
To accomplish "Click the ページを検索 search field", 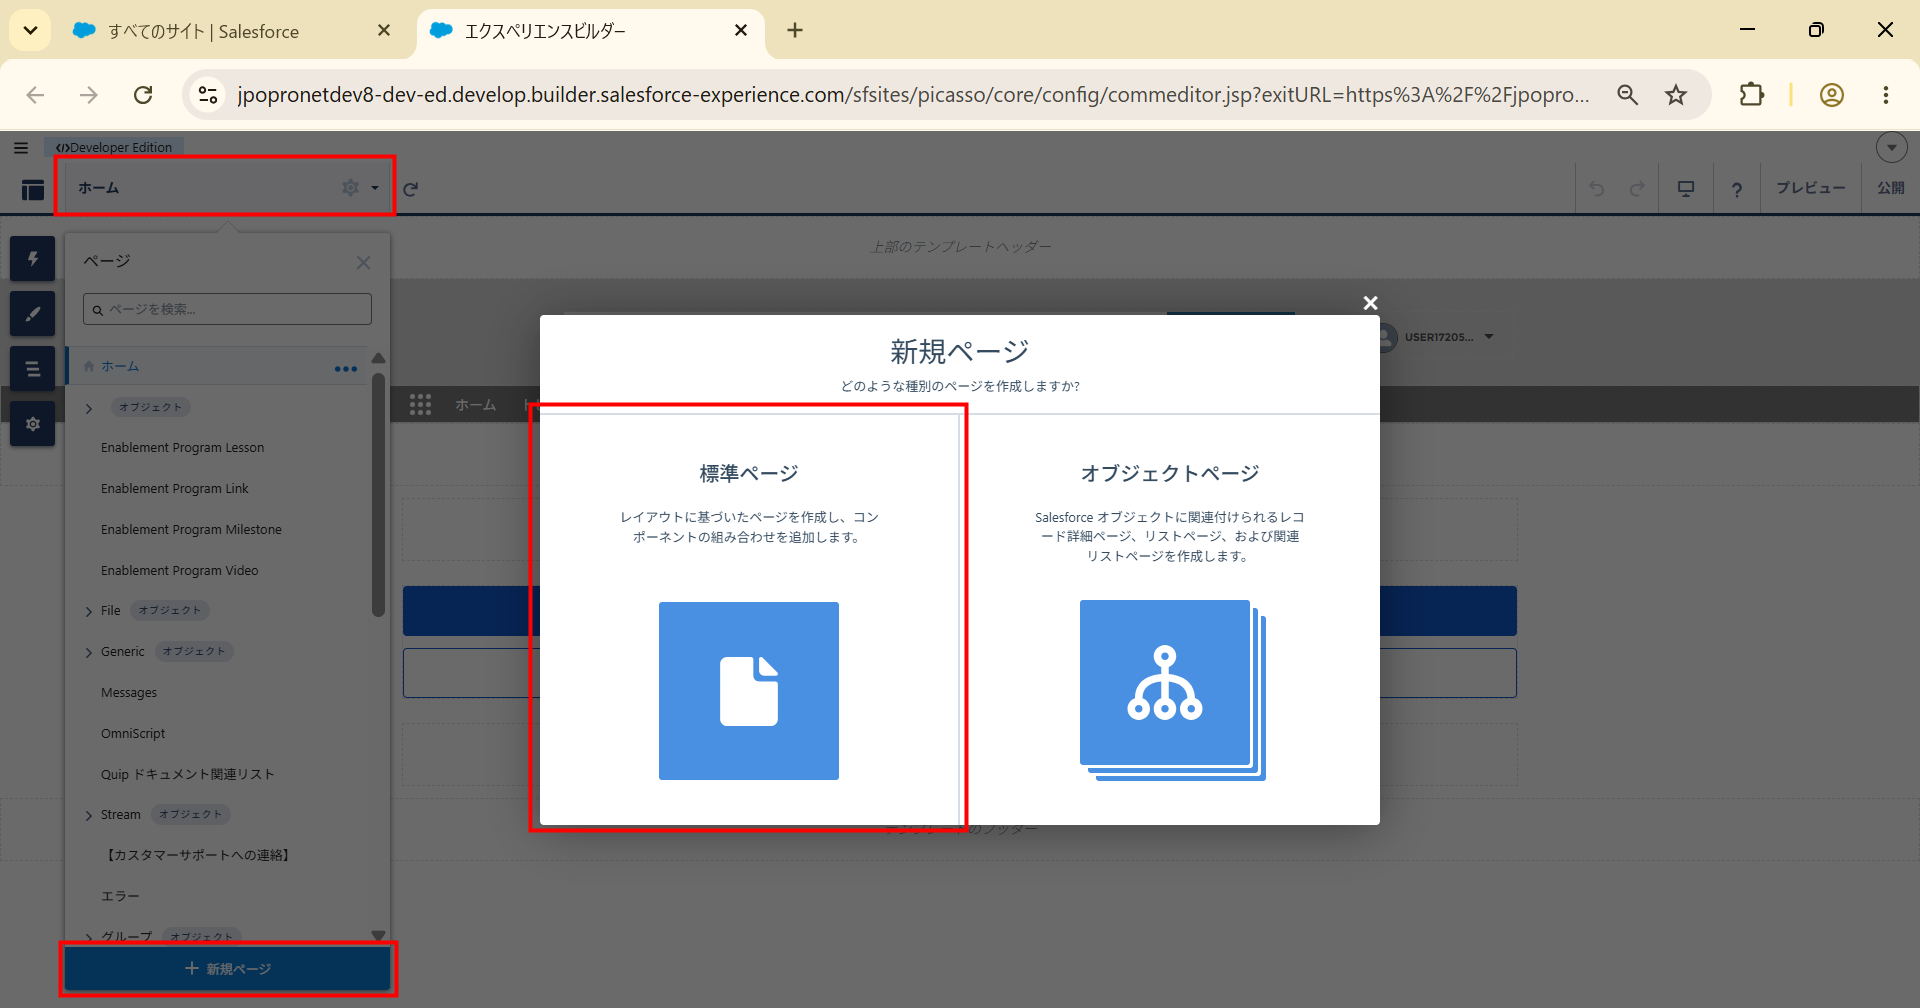I will (227, 309).
